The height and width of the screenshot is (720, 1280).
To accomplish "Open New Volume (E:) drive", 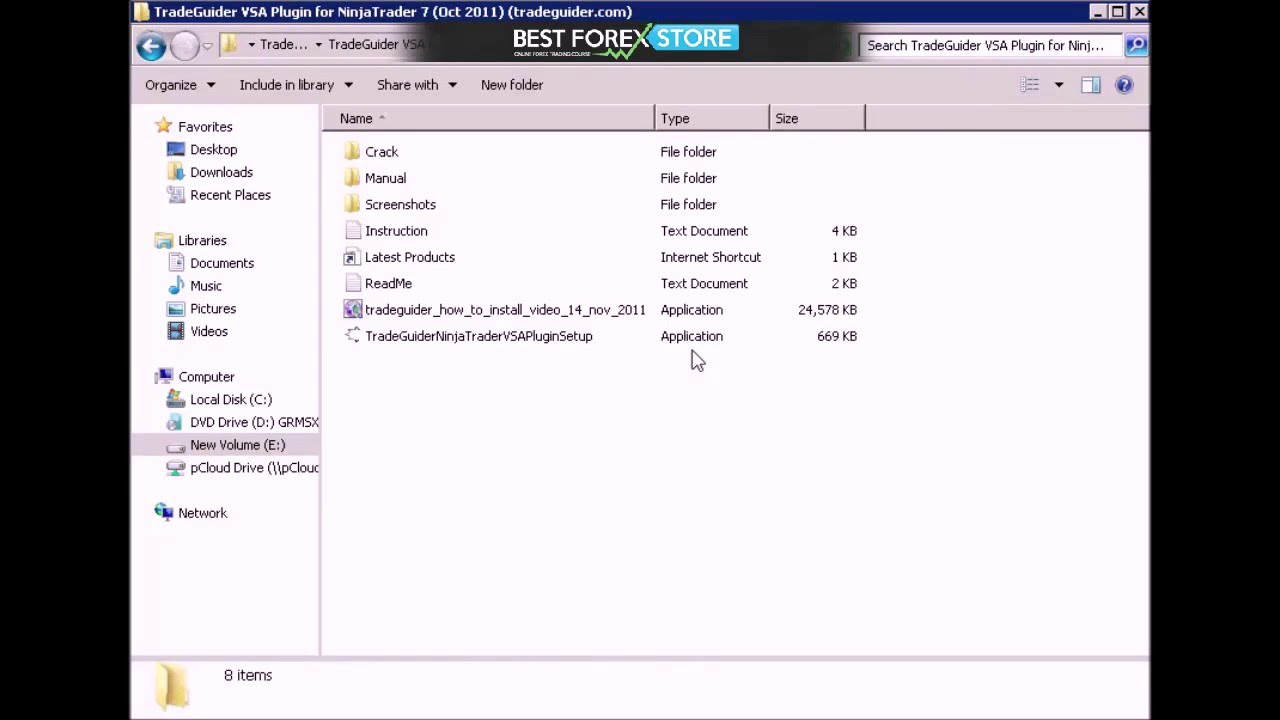I will tap(237, 445).
